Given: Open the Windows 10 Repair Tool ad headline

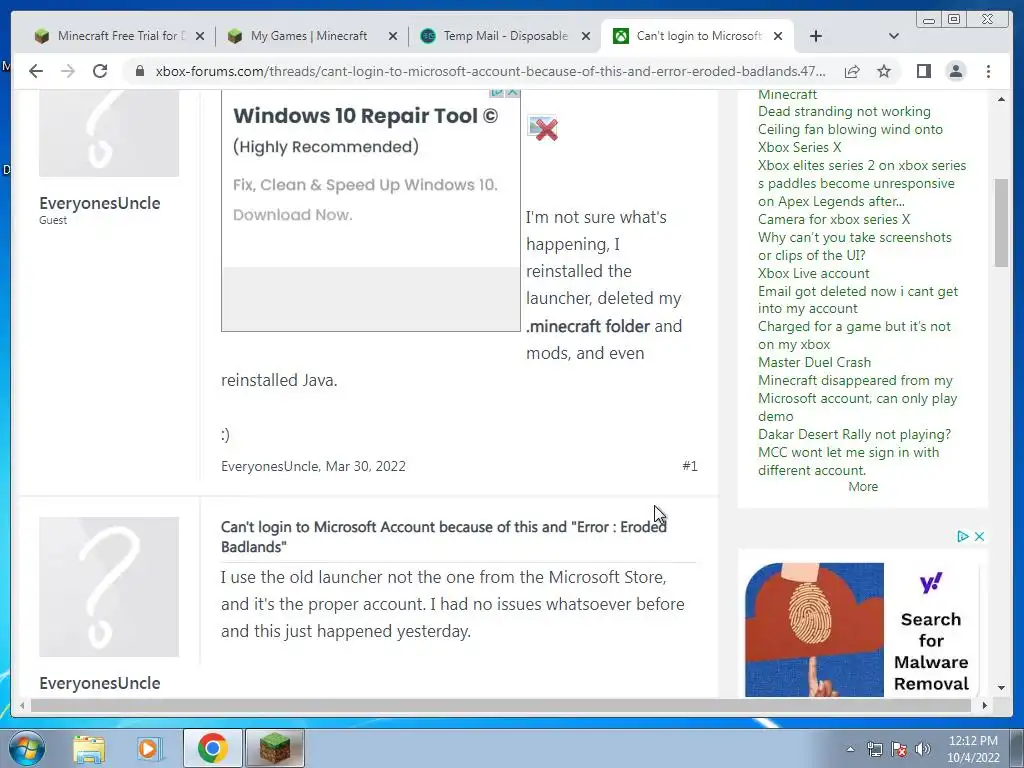Looking at the screenshot, I should (366, 116).
